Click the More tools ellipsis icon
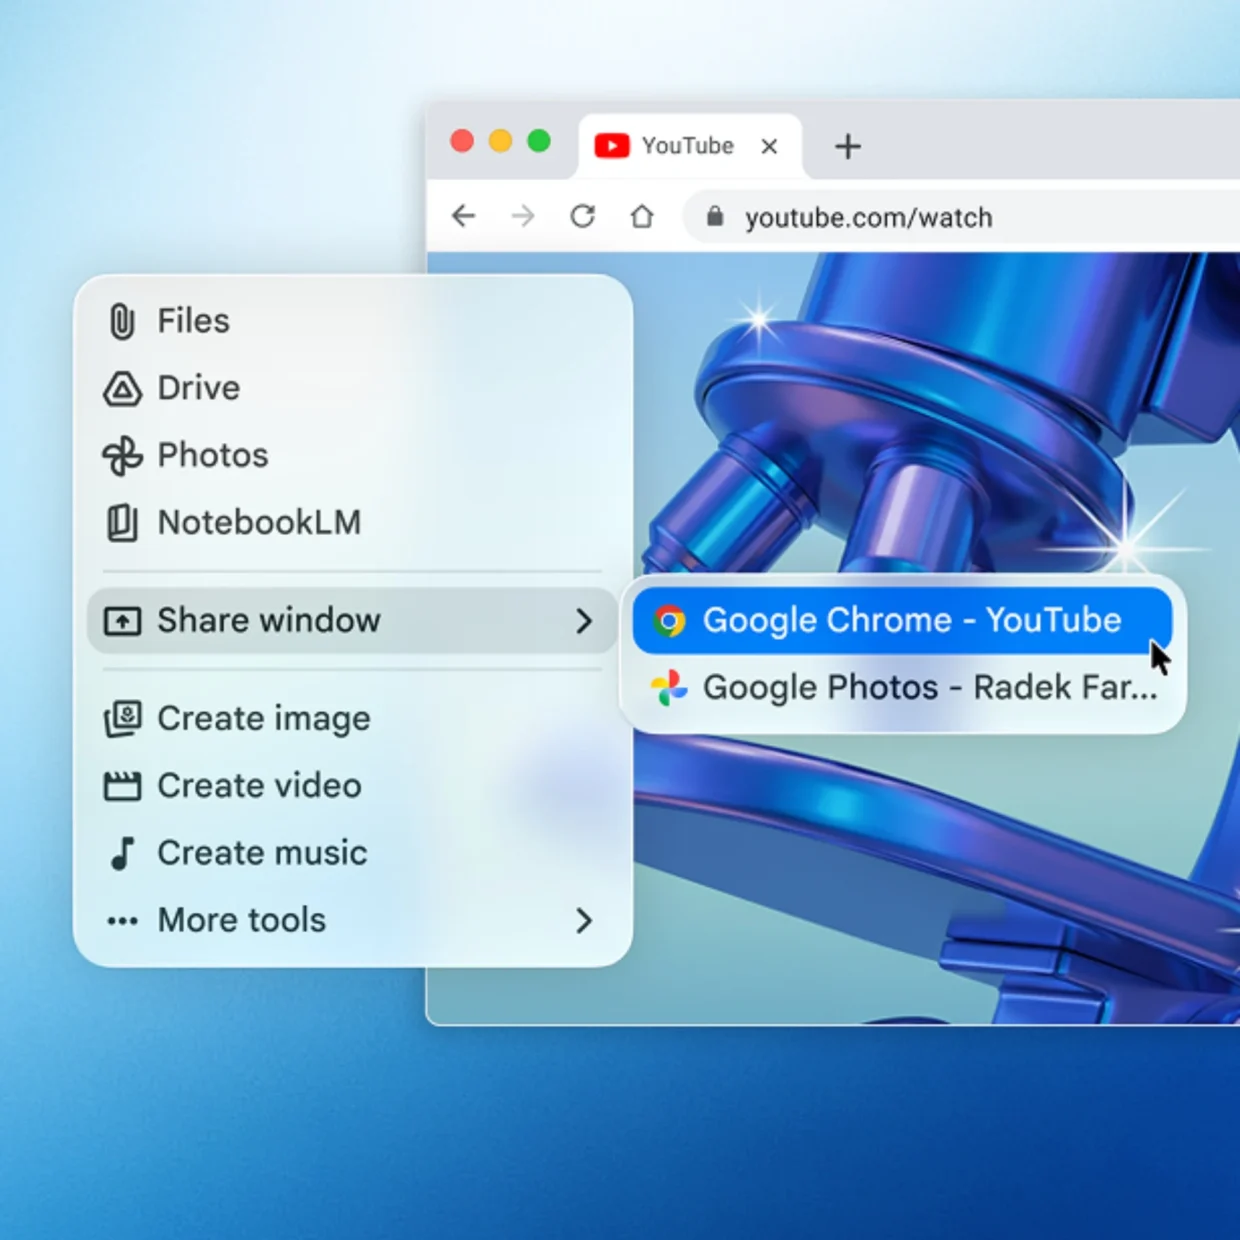 (x=120, y=920)
